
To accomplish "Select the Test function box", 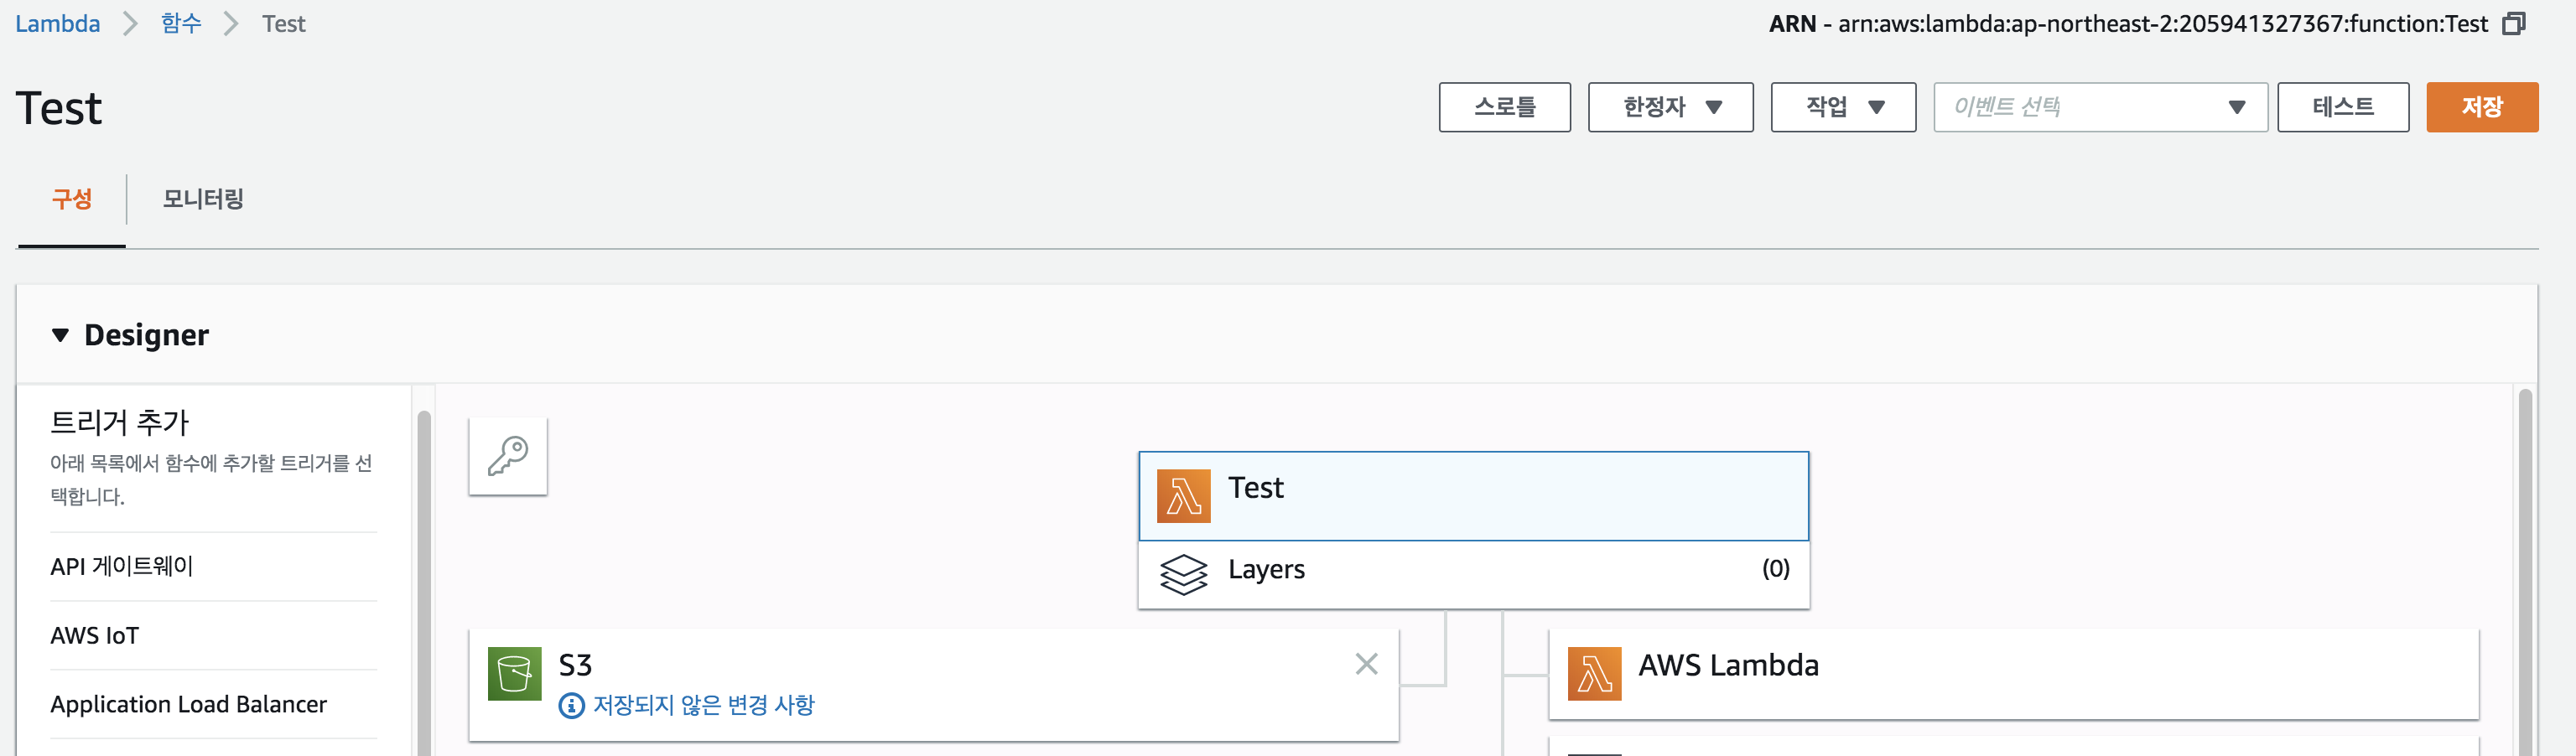I will coord(1473,496).
